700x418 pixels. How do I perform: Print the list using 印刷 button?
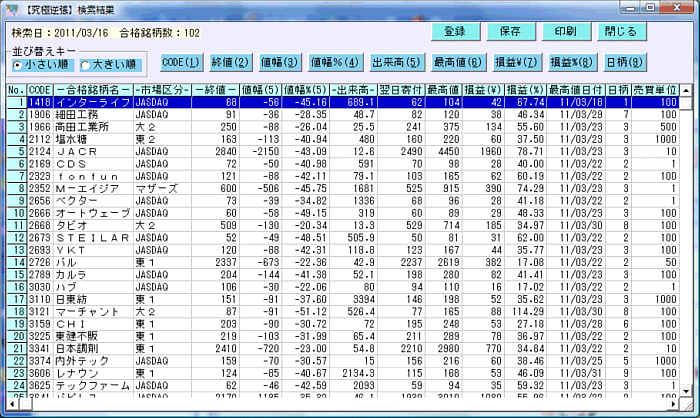[x=565, y=31]
